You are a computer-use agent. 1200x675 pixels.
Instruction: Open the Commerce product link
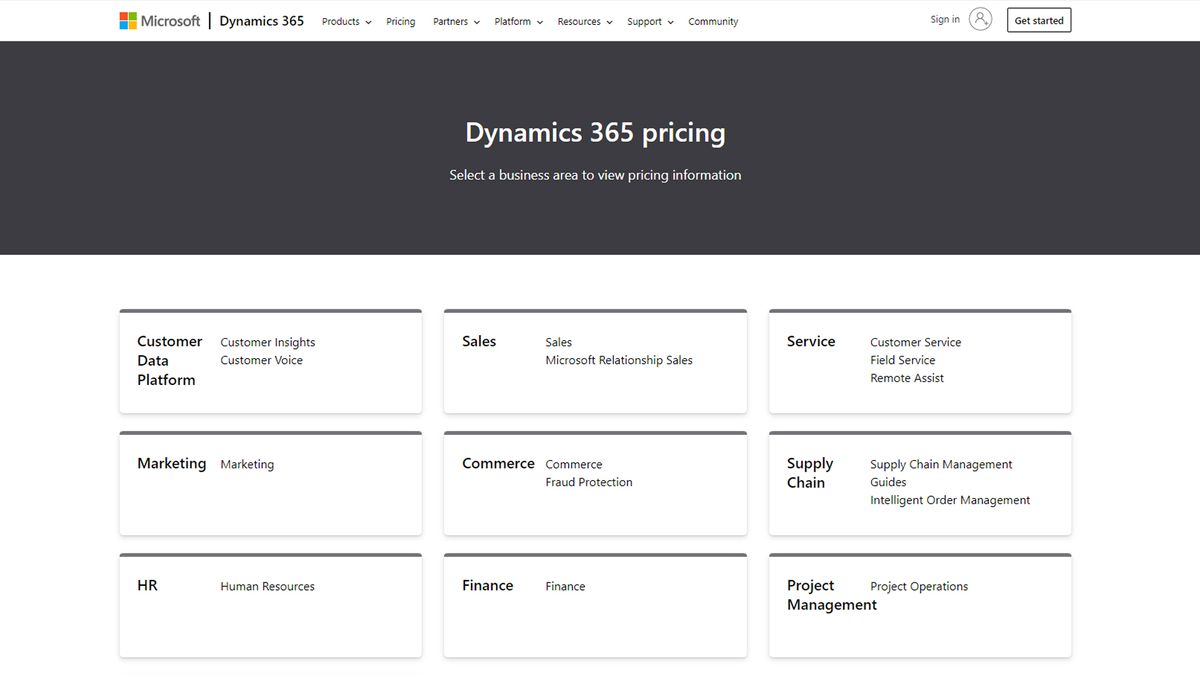tap(574, 464)
